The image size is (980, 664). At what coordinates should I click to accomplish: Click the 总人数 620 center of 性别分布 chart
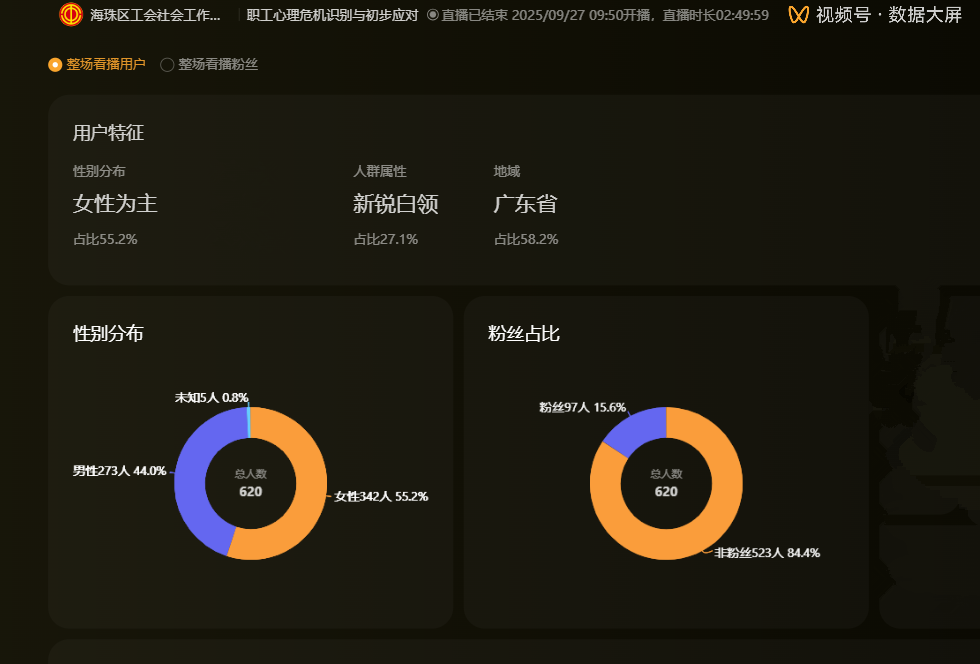point(250,484)
